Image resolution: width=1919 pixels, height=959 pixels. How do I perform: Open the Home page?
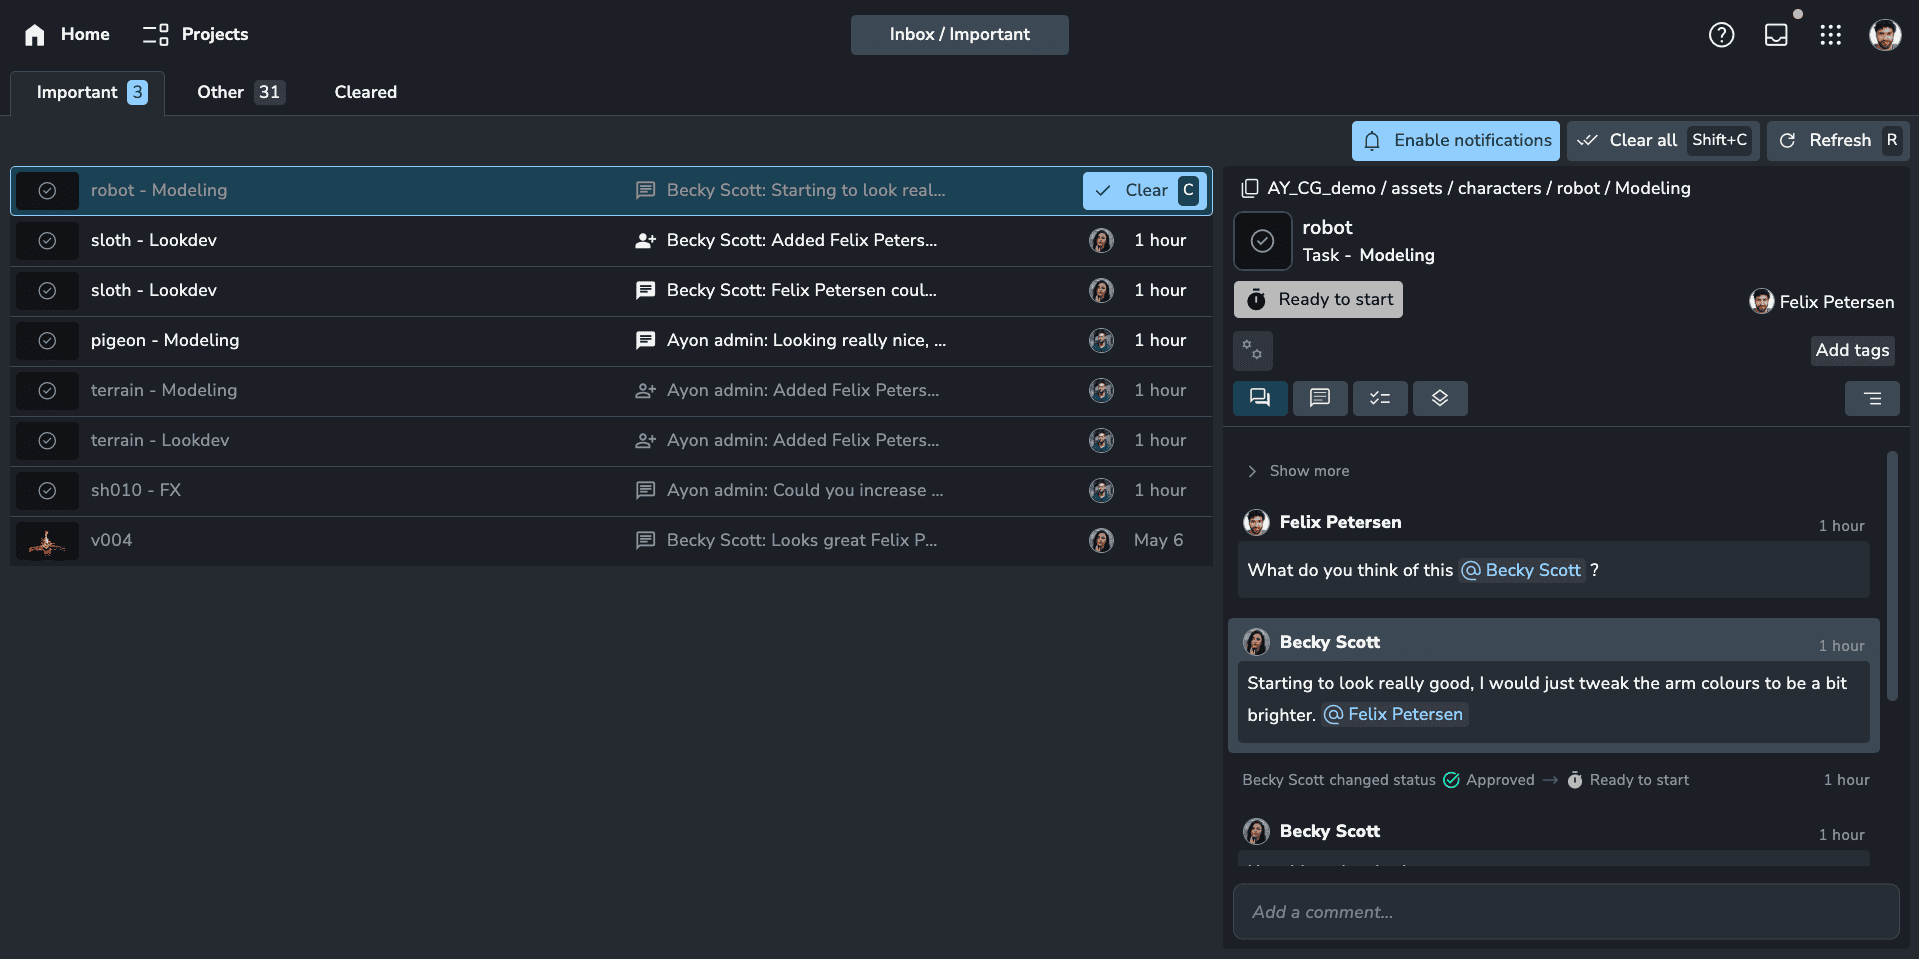coord(66,34)
